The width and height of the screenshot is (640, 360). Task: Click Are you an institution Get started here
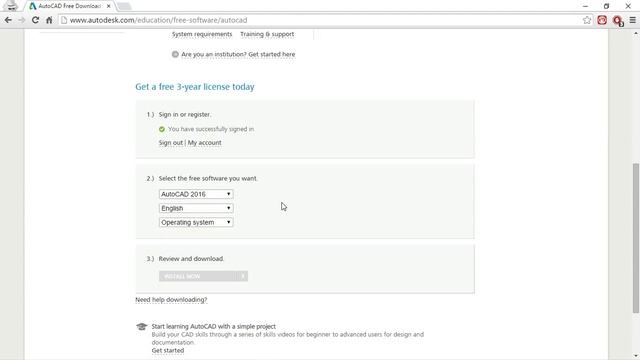238,54
